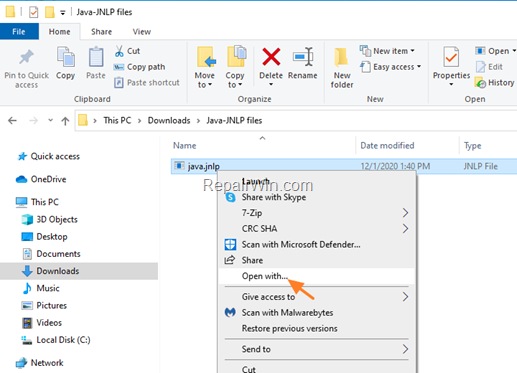Image resolution: width=517 pixels, height=373 pixels.
Task: Open recent locations dropdown chevron
Action: [x=50, y=120]
